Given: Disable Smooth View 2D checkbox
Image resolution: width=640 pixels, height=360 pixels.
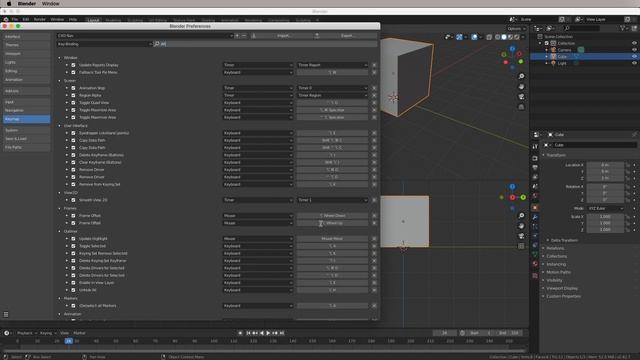Looking at the screenshot, I should 73,200.
